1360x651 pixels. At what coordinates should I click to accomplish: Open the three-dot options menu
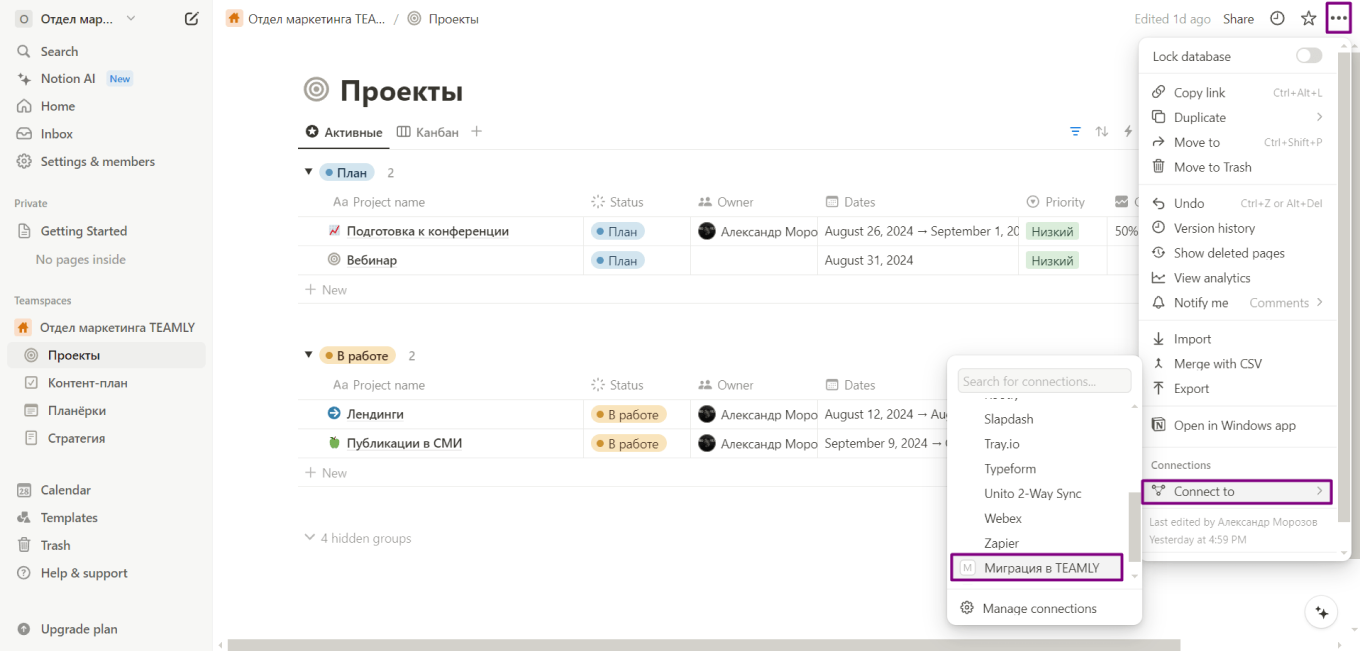point(1339,18)
